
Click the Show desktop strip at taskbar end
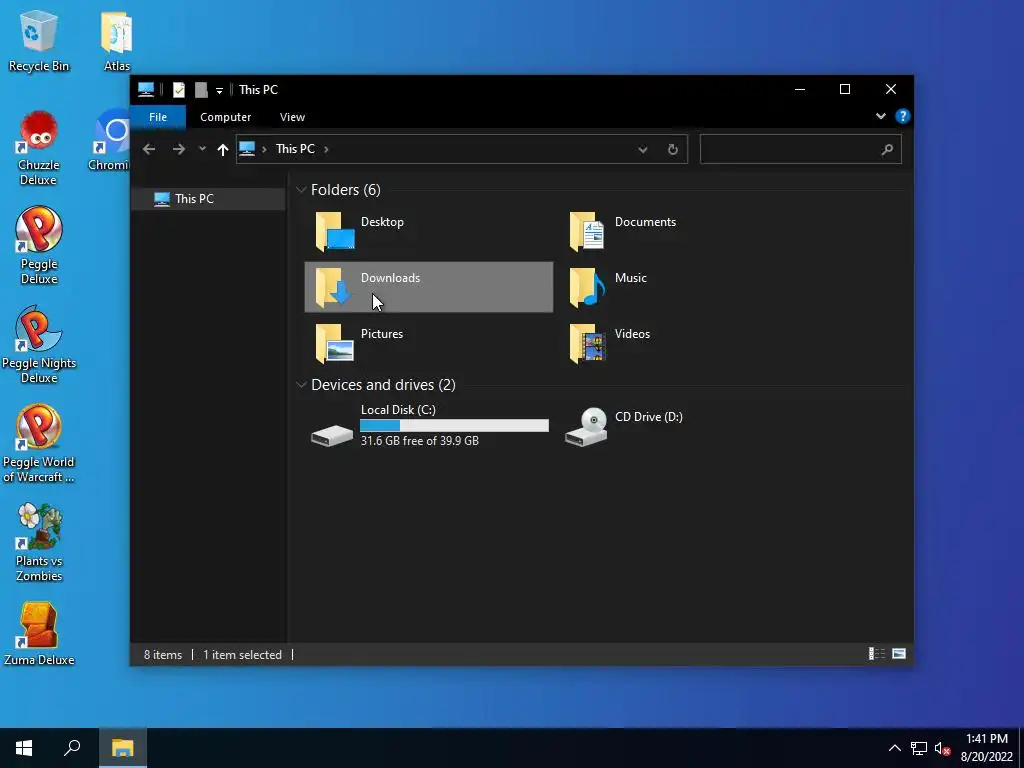[1021, 748]
